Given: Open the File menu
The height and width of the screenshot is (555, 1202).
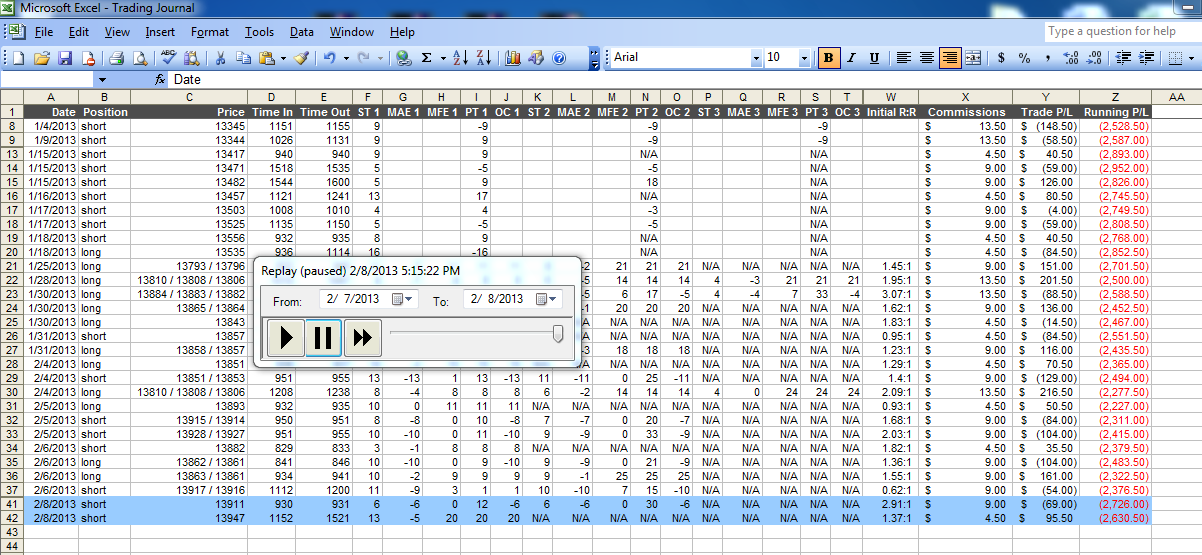Looking at the screenshot, I should (44, 32).
